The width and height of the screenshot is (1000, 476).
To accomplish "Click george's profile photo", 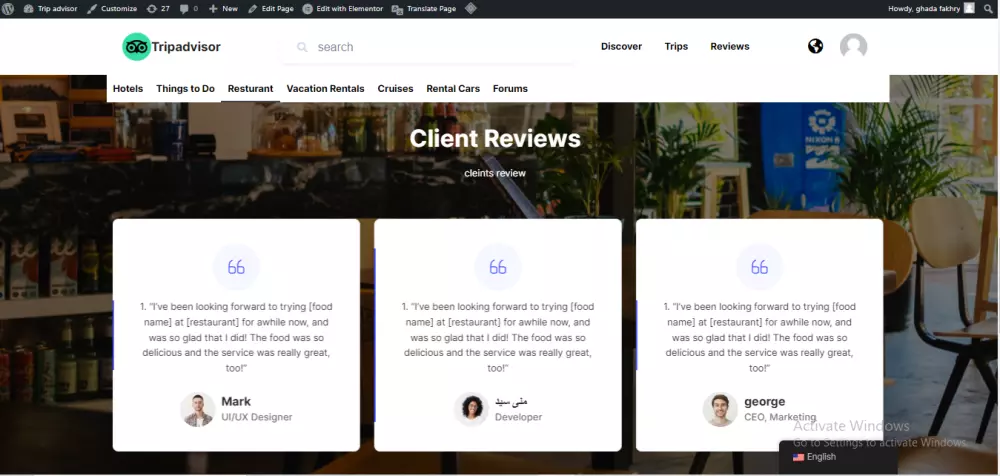I will pyautogui.click(x=720, y=409).
